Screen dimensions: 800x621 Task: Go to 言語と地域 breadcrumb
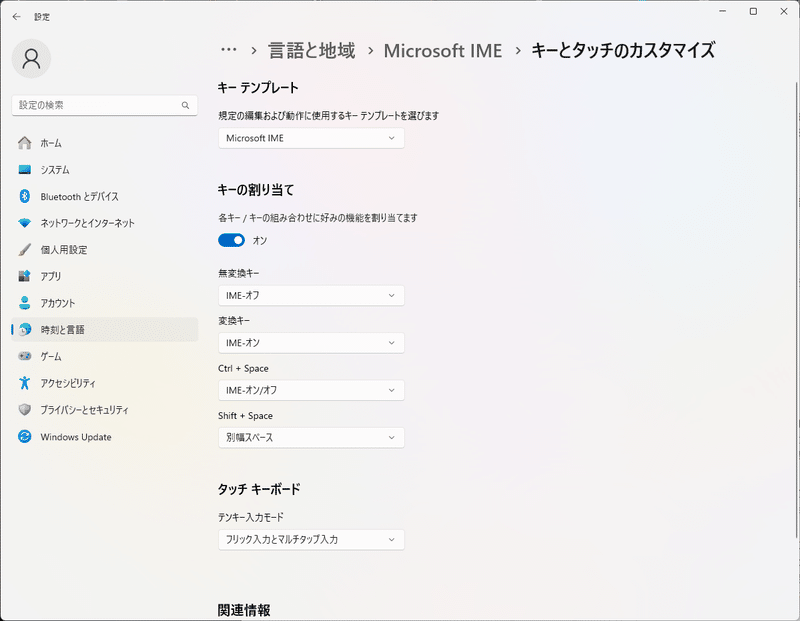click(312, 51)
